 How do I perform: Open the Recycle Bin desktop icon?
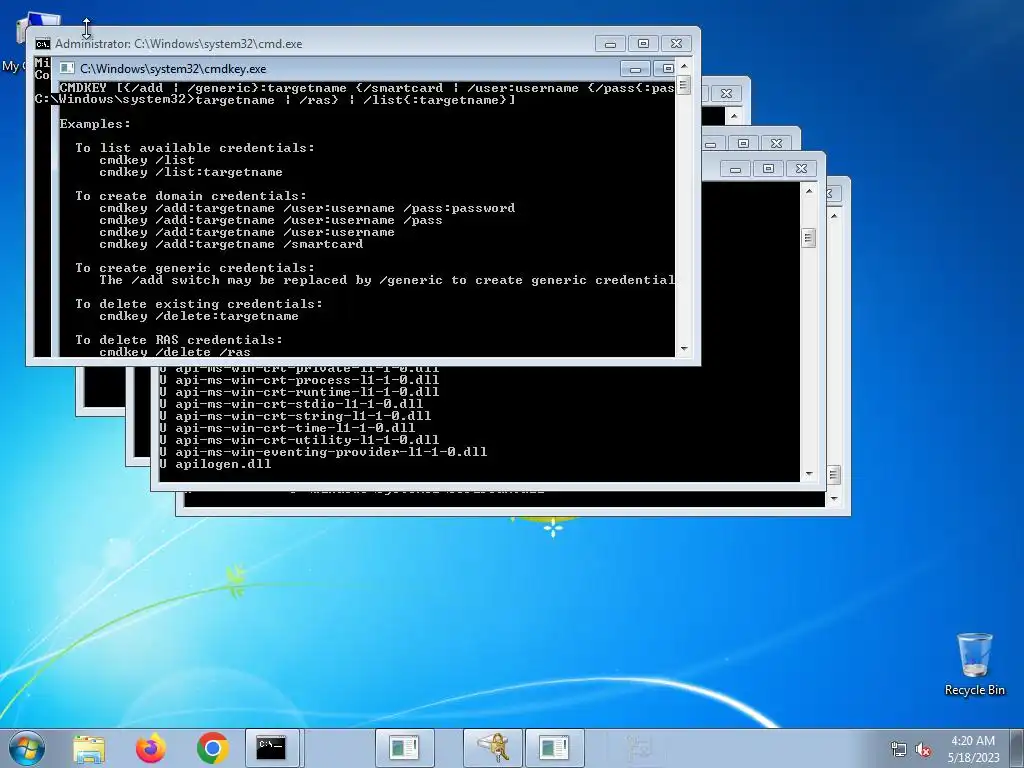974,664
